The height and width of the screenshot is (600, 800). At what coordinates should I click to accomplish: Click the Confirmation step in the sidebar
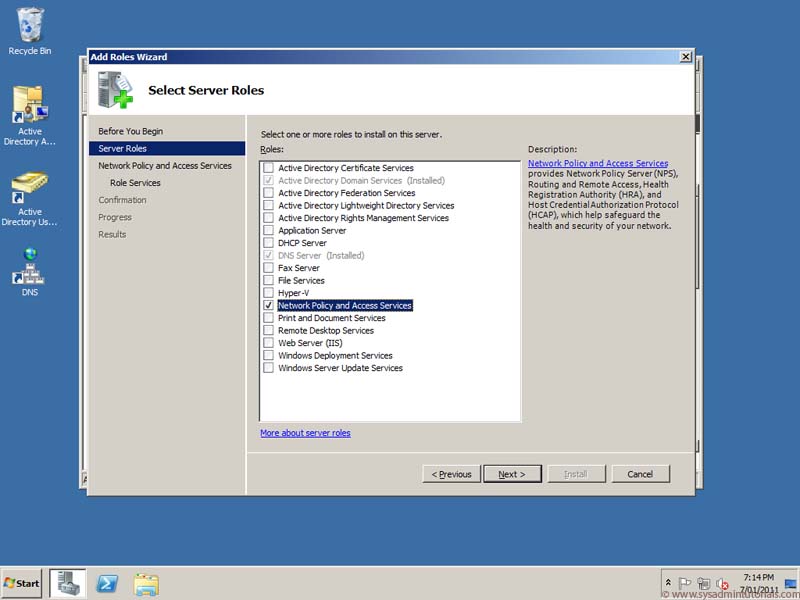(x=122, y=200)
